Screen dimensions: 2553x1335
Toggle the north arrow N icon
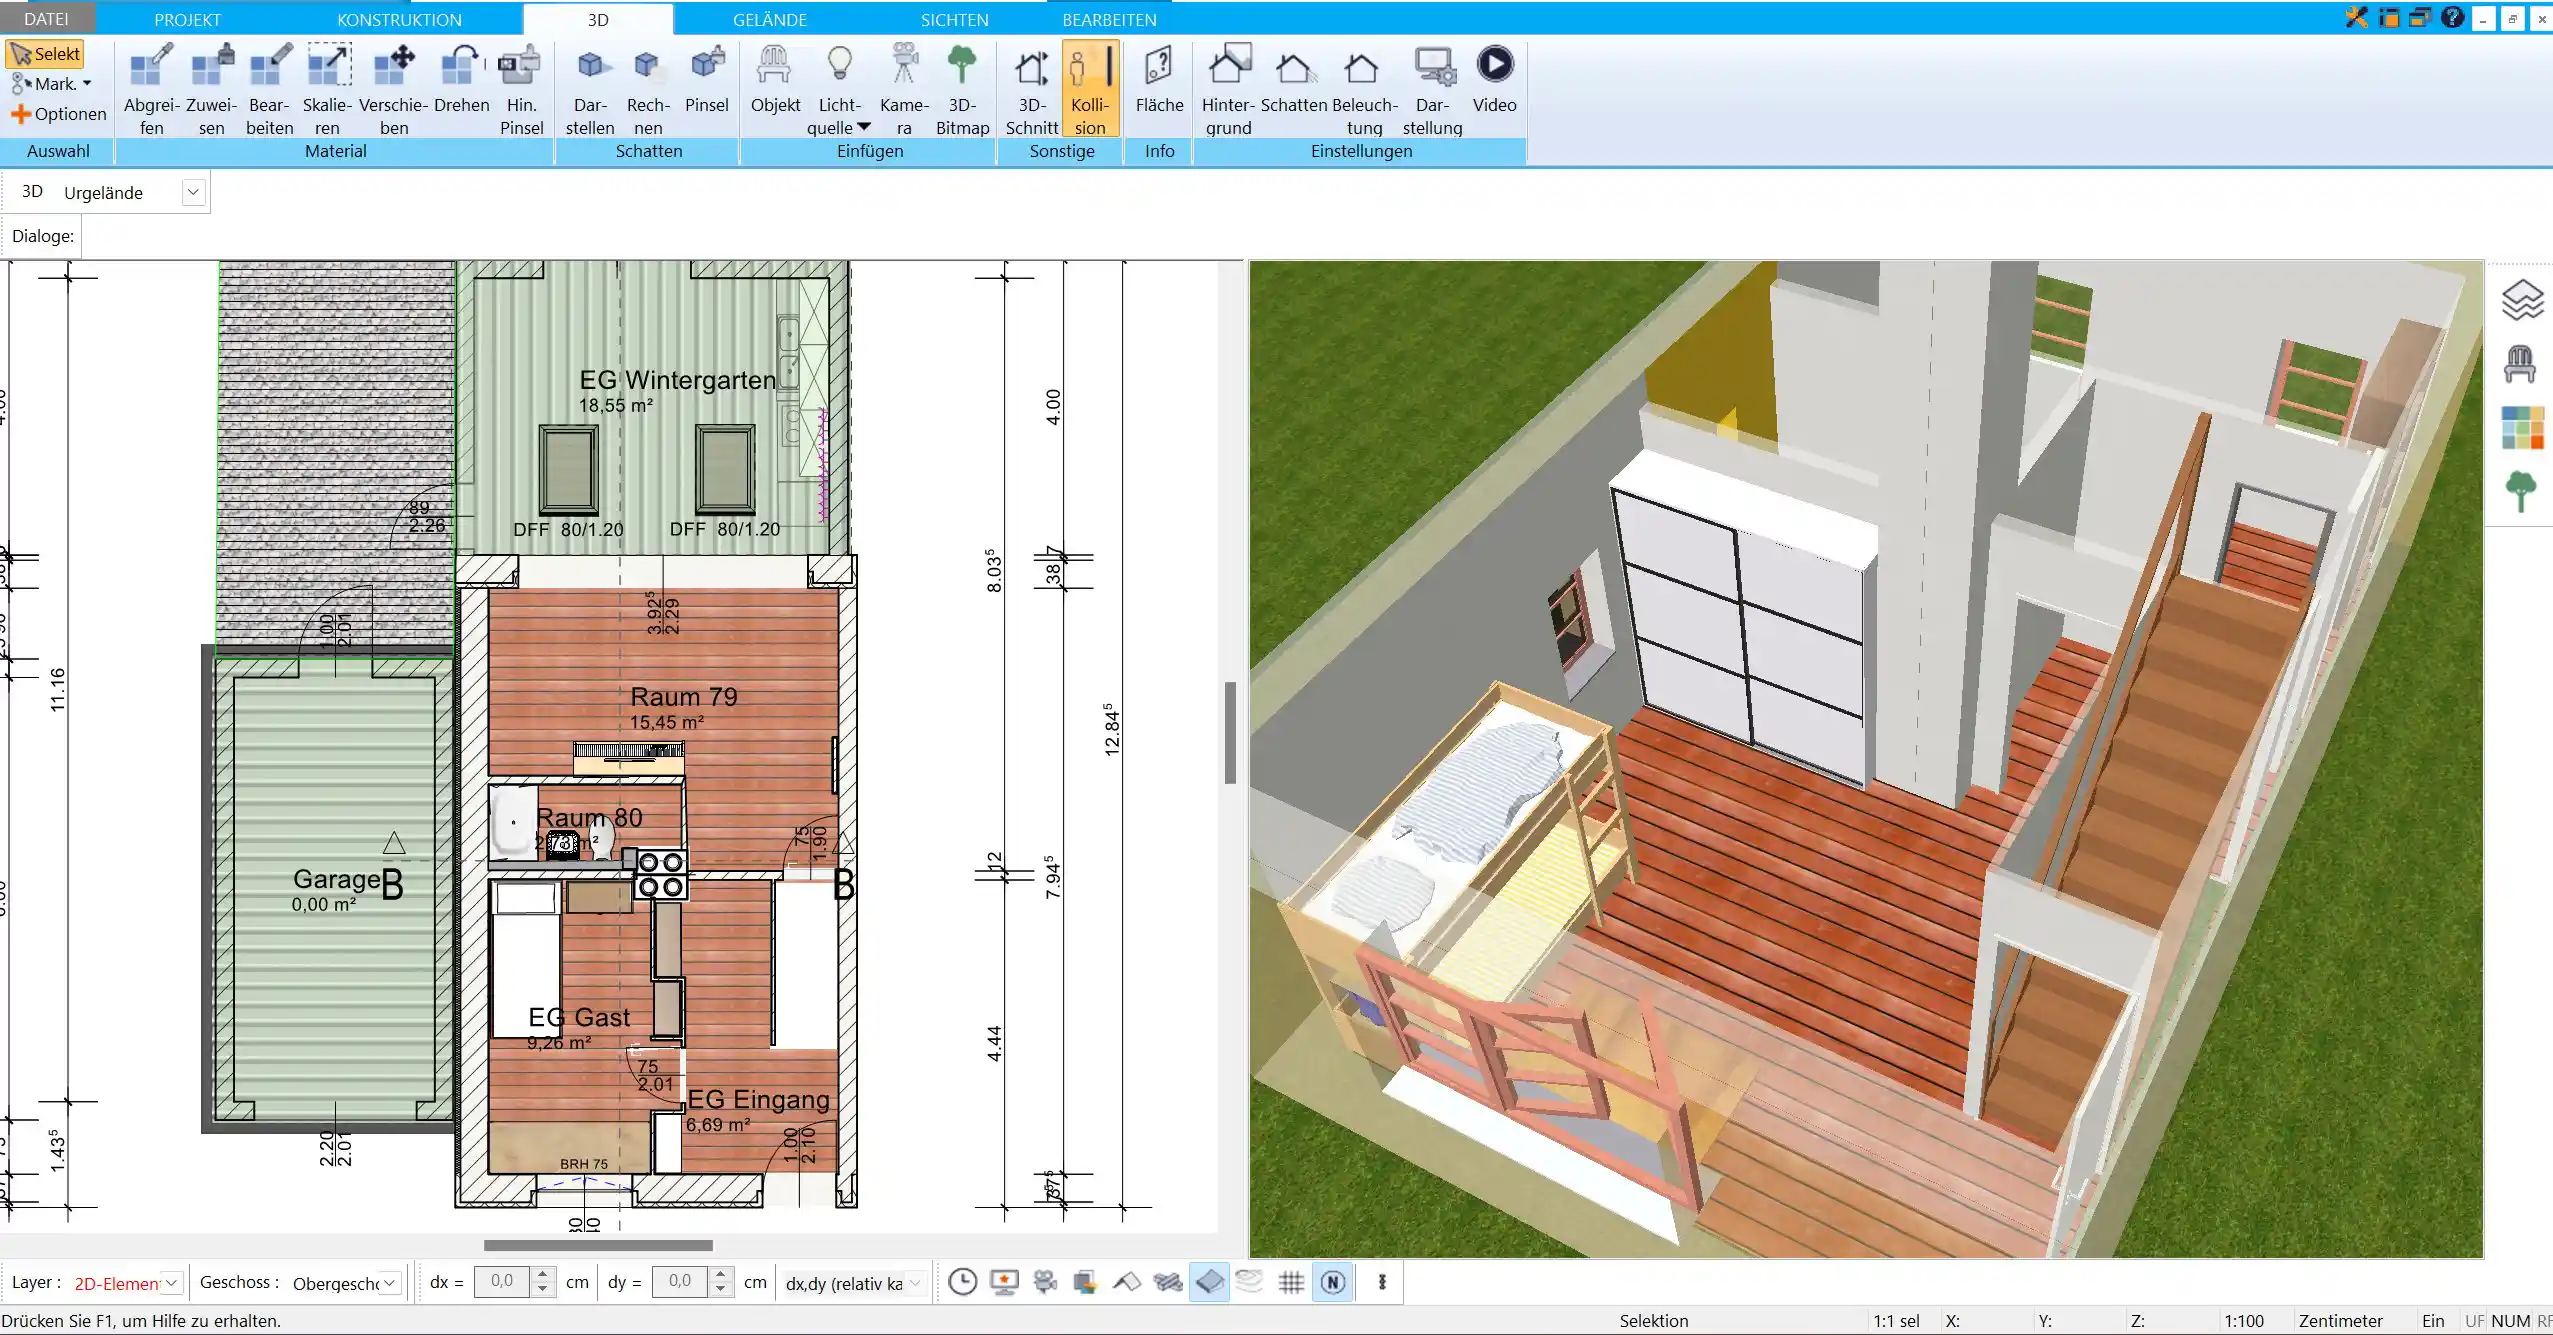point(1332,1282)
